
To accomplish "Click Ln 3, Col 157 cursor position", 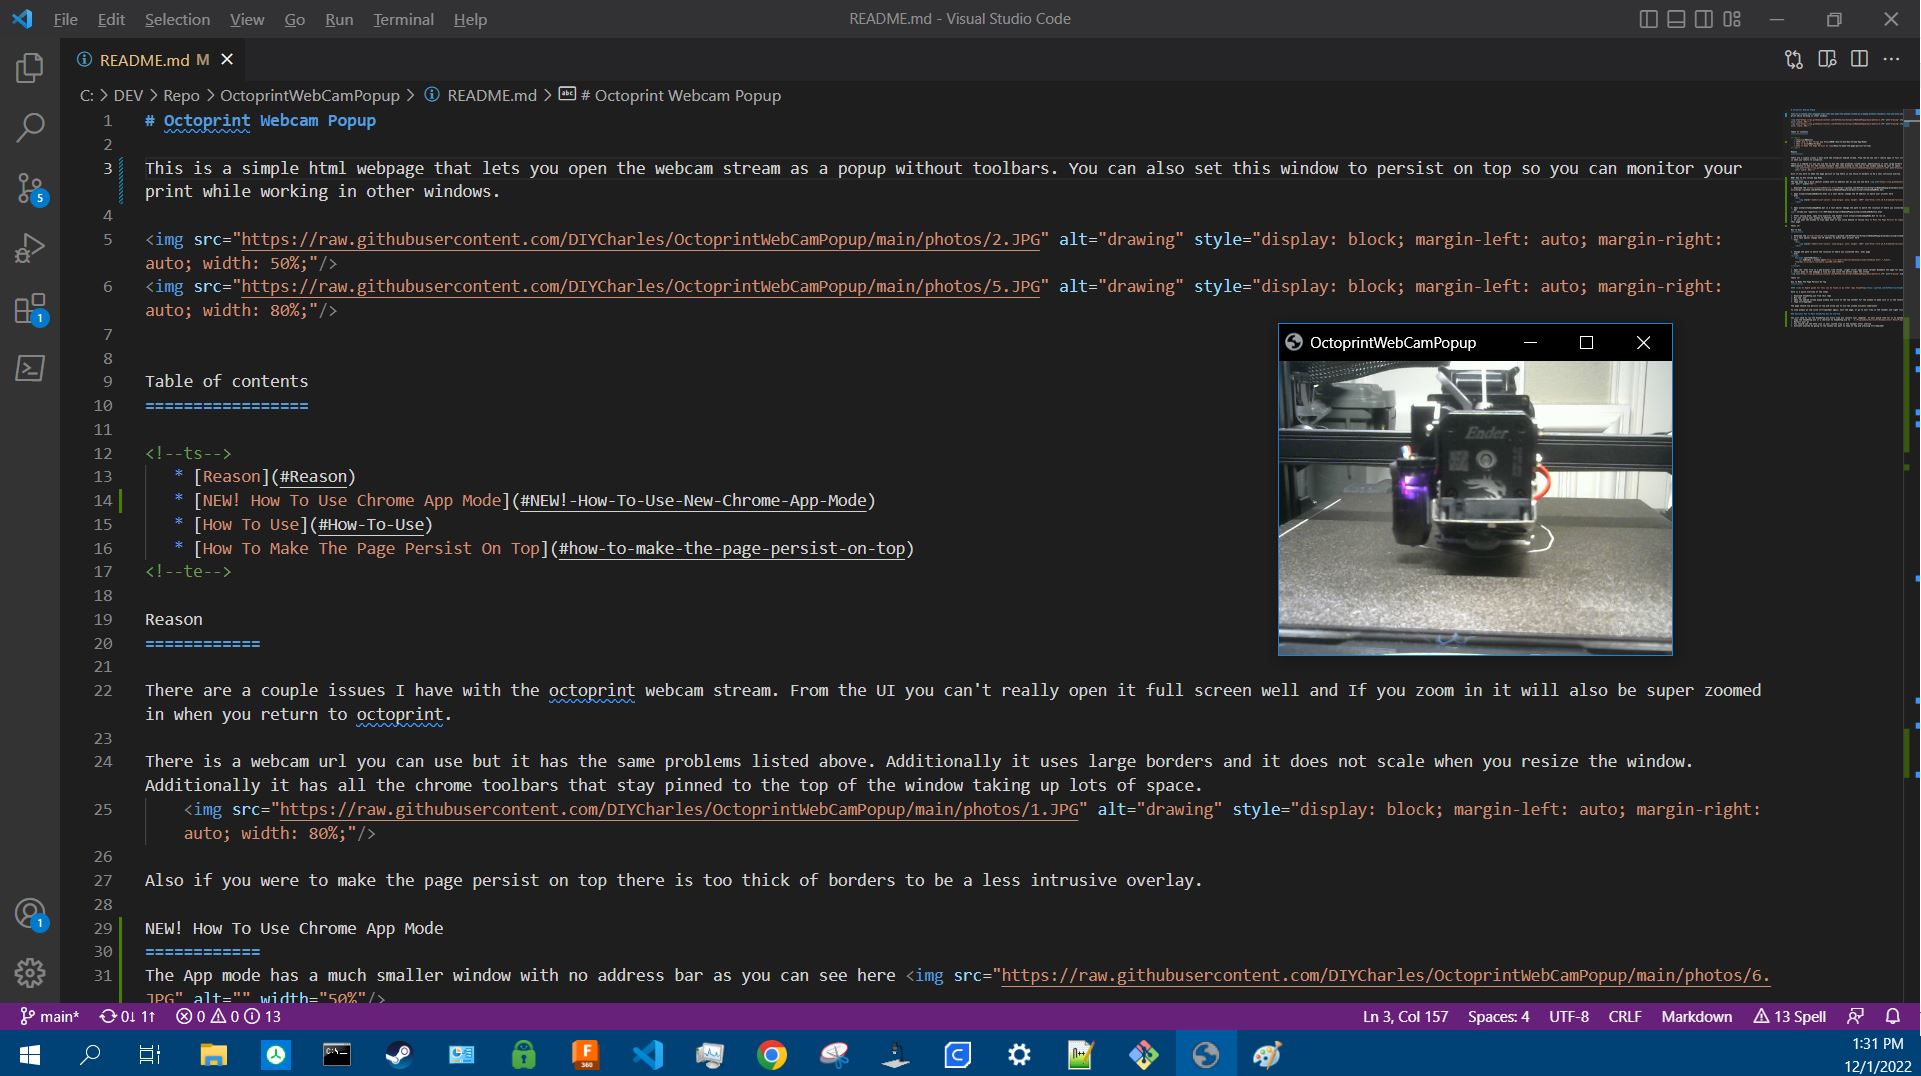I will point(1405,1017).
